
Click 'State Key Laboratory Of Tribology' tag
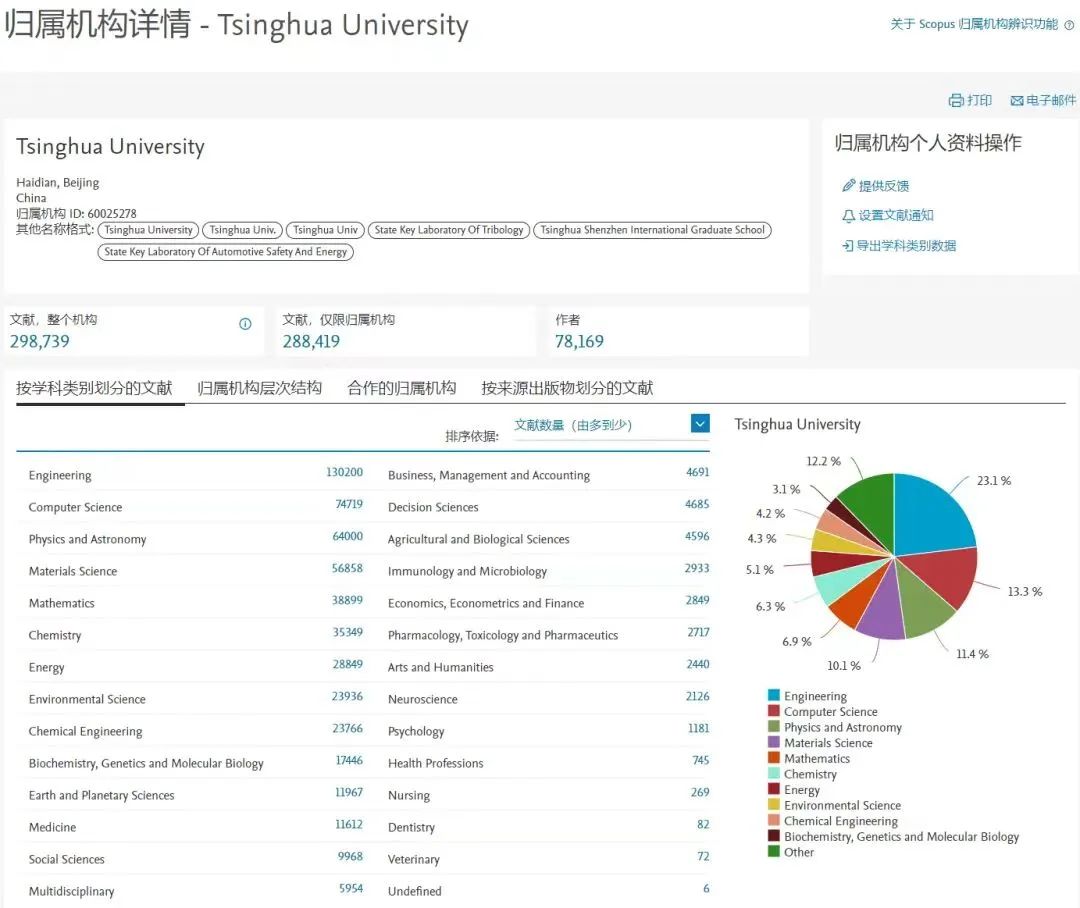pyautogui.click(x=449, y=230)
